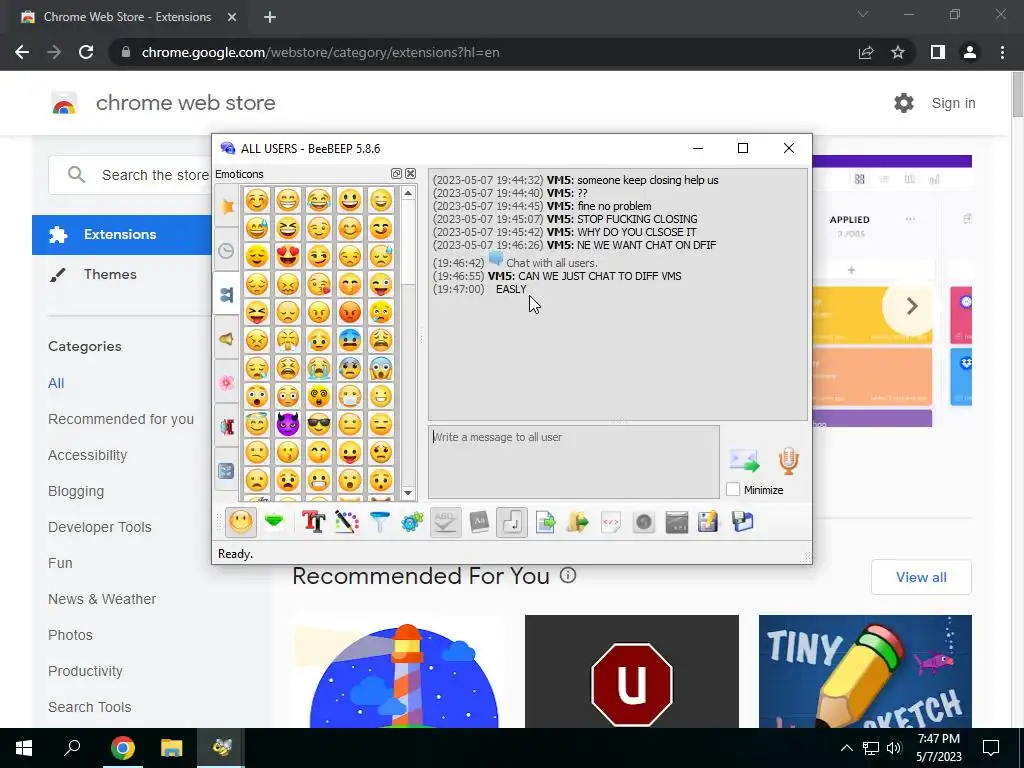Insert the purple devil emoji
Image resolution: width=1024 pixels, height=768 pixels.
(x=287, y=424)
